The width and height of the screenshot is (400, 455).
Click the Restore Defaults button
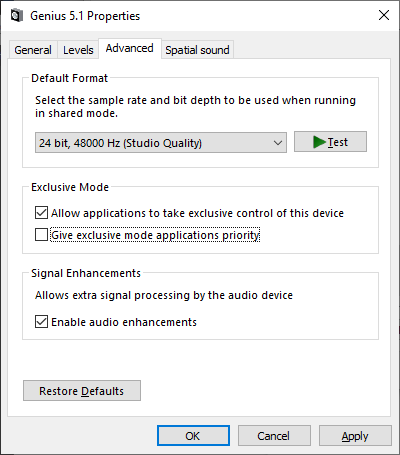82,391
